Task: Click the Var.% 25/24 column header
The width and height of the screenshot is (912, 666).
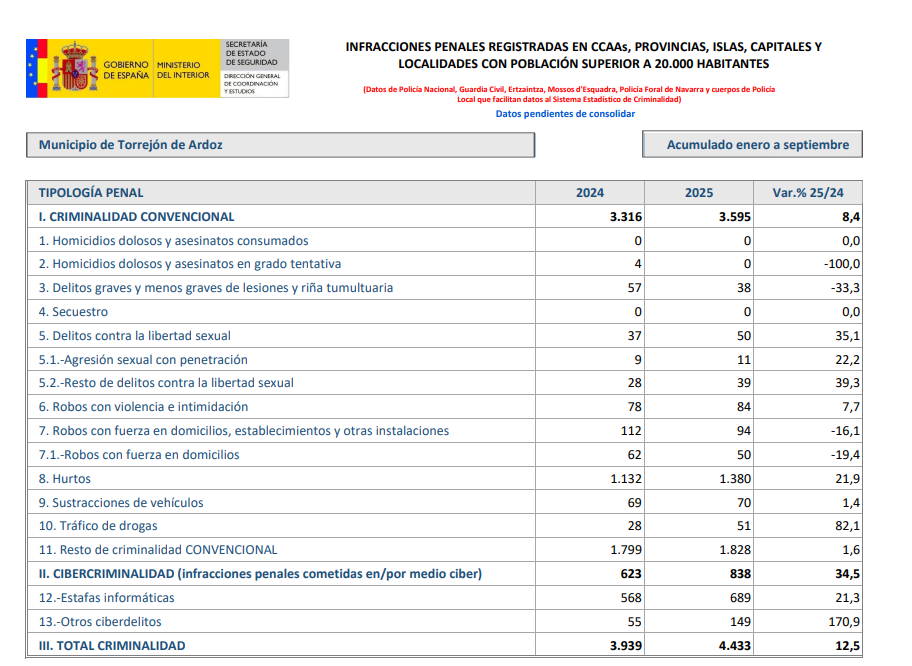Action: (x=808, y=193)
